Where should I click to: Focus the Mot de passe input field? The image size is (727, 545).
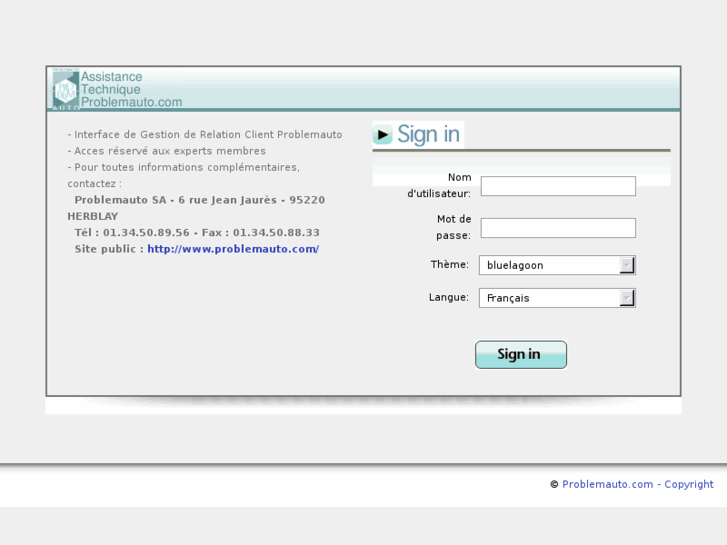pyautogui.click(x=558, y=228)
